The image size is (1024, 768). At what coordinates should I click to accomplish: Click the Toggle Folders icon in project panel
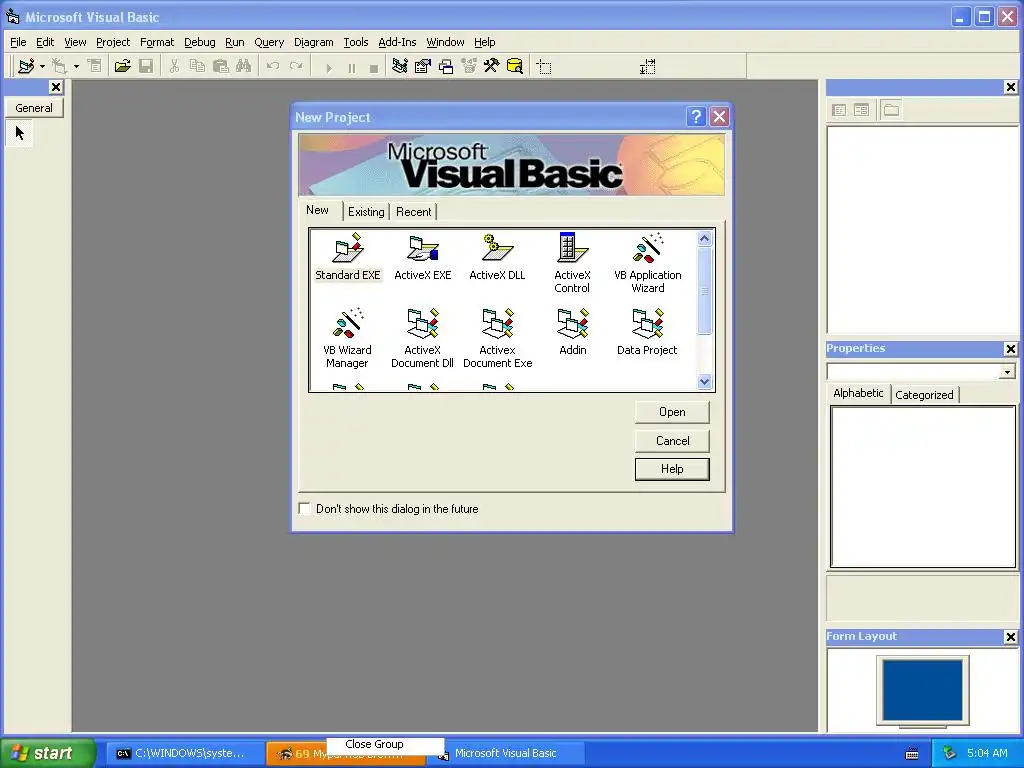[891, 110]
